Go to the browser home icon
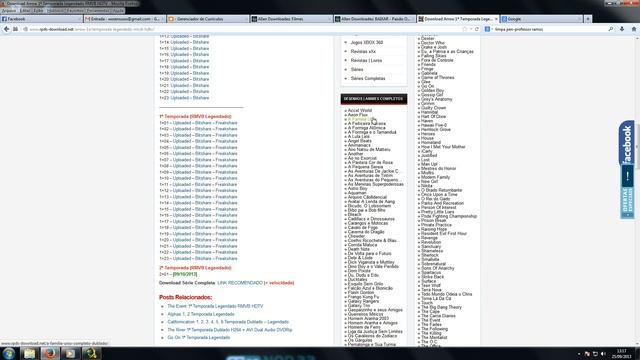This screenshot has width=640, height=360. pyautogui.click(x=634, y=29)
